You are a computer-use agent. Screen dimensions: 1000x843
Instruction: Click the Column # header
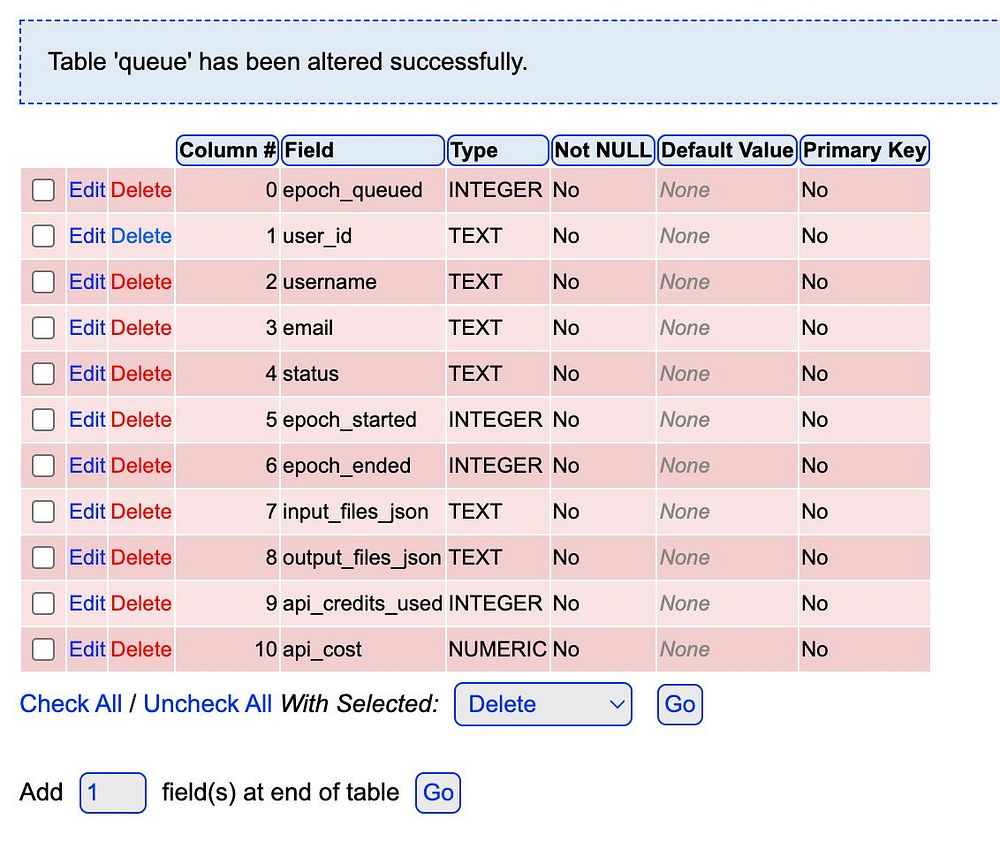pyautogui.click(x=227, y=150)
